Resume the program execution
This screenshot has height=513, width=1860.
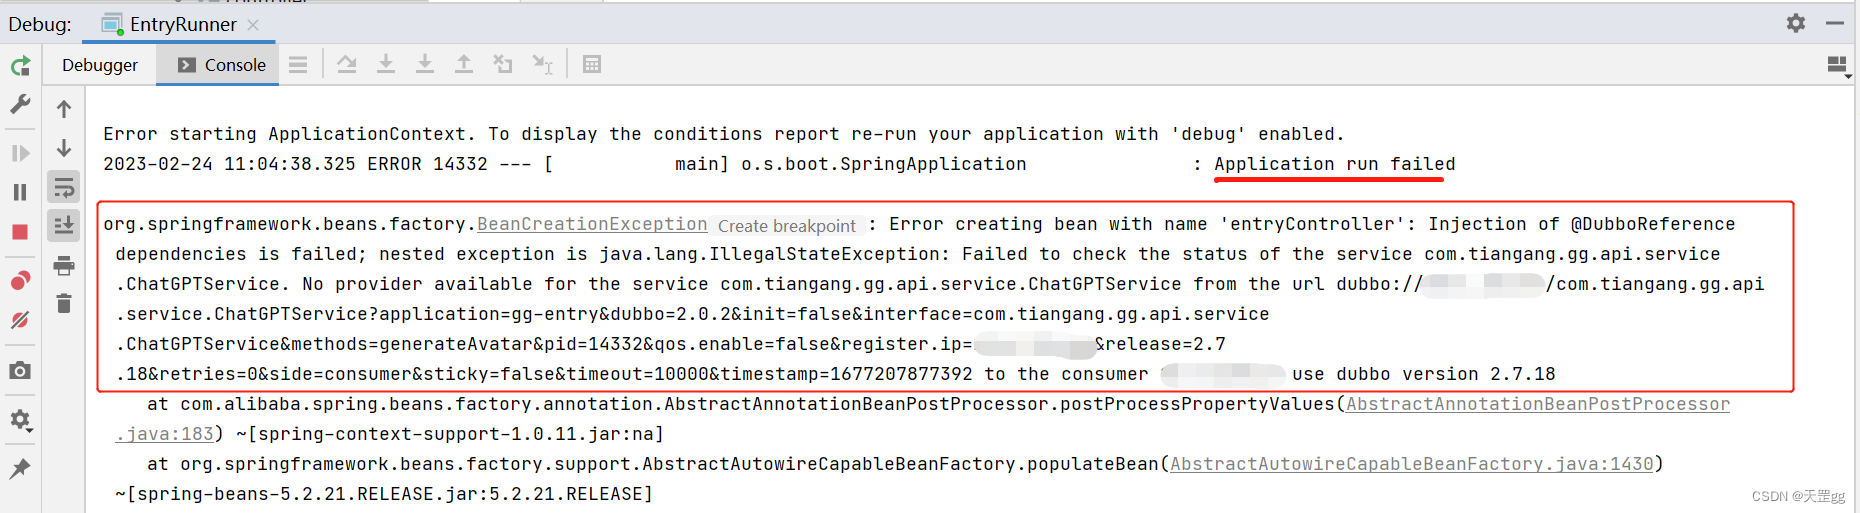(x=20, y=153)
